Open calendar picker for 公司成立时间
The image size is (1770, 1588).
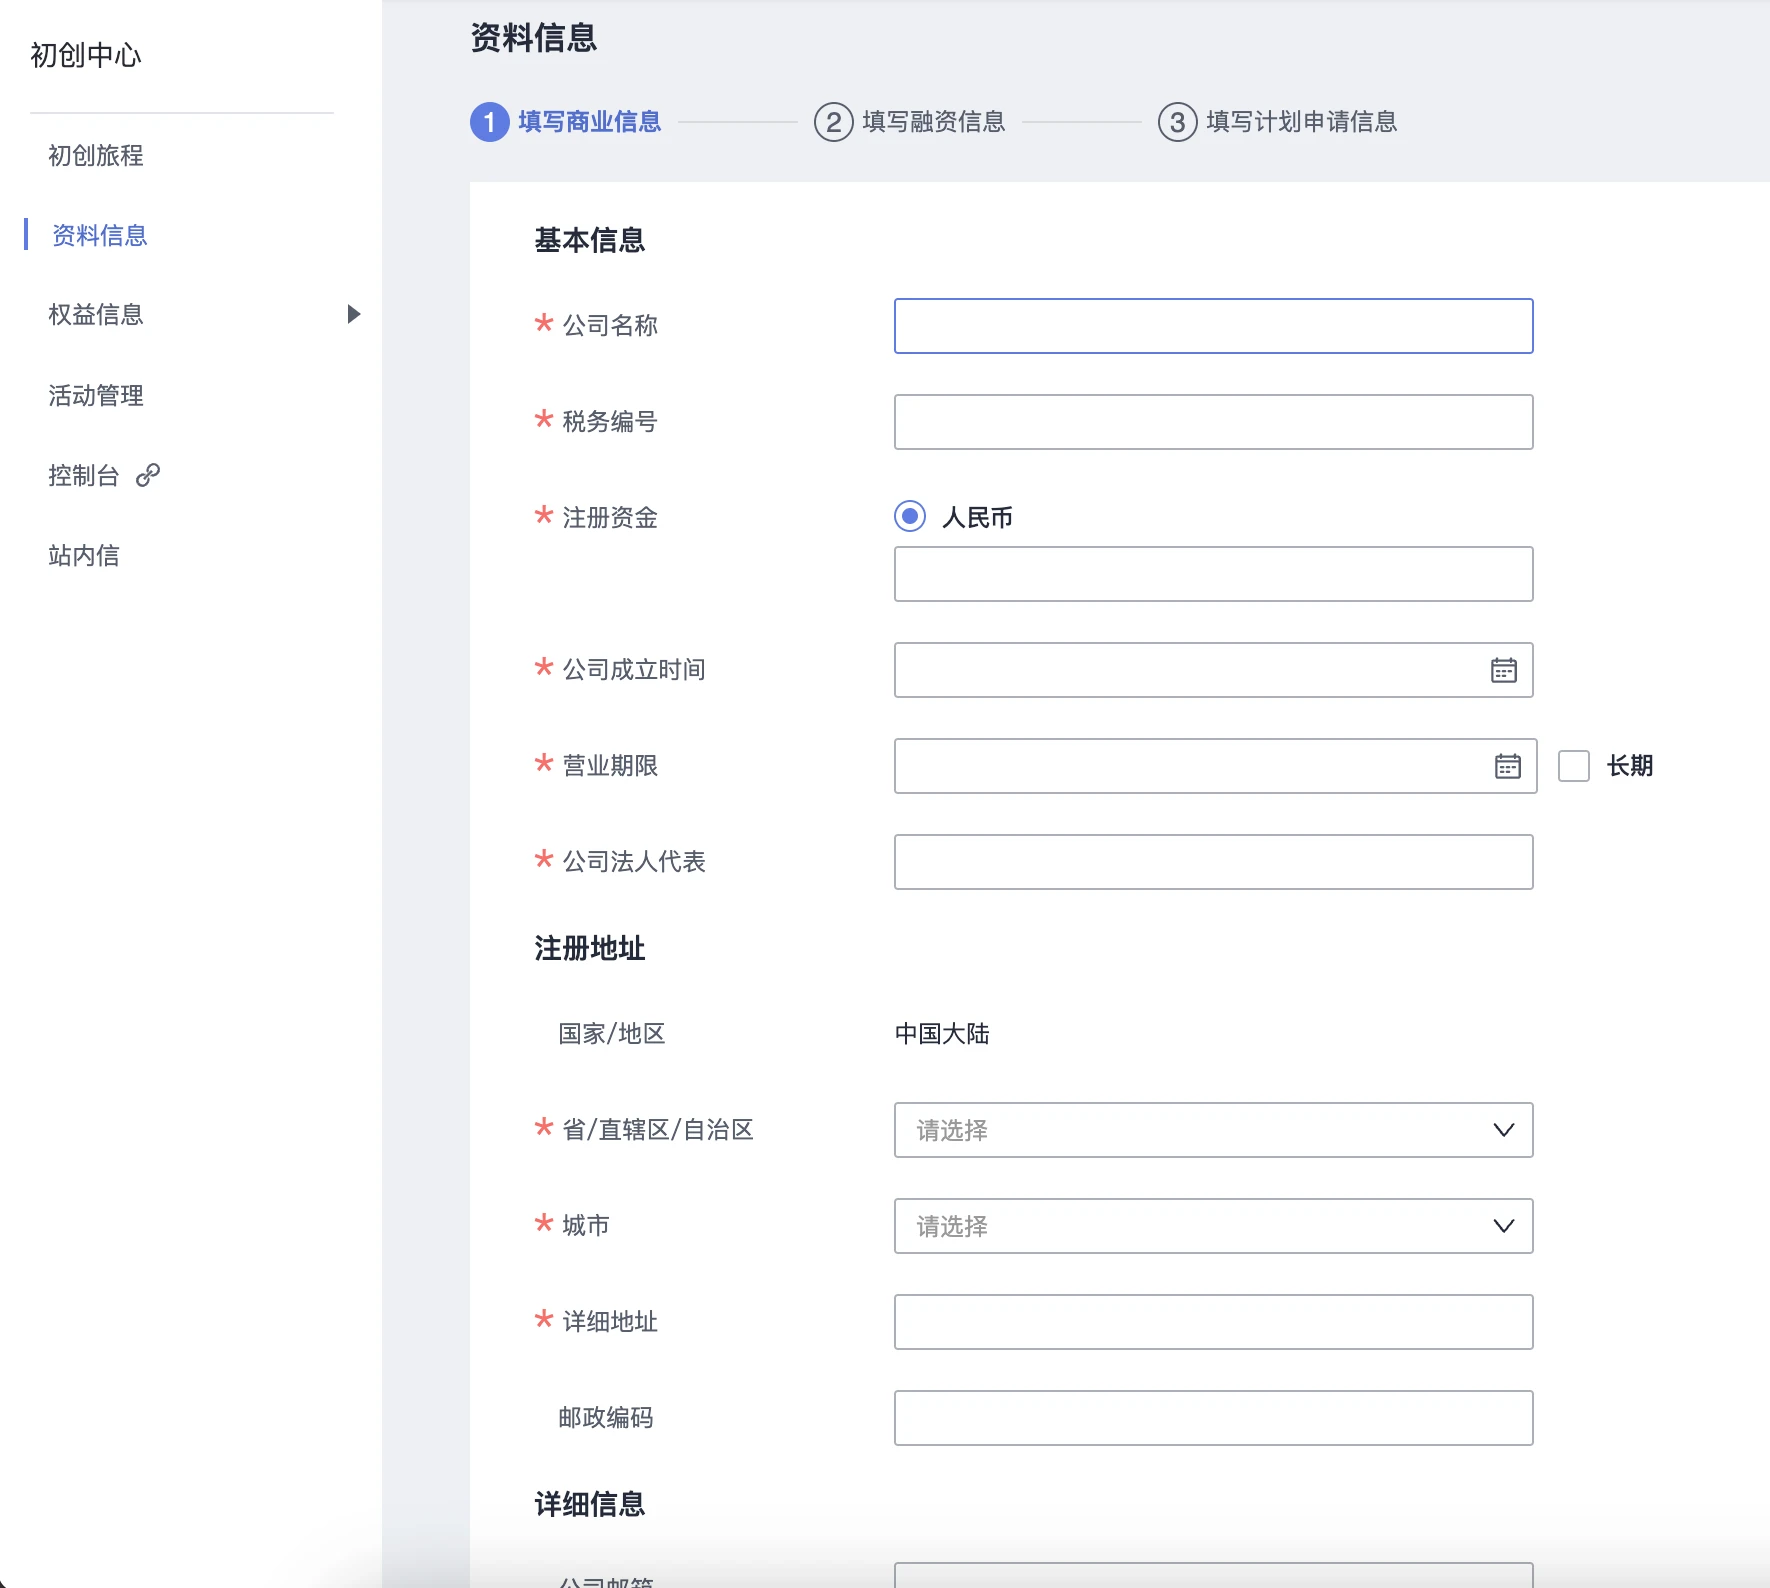(x=1503, y=670)
